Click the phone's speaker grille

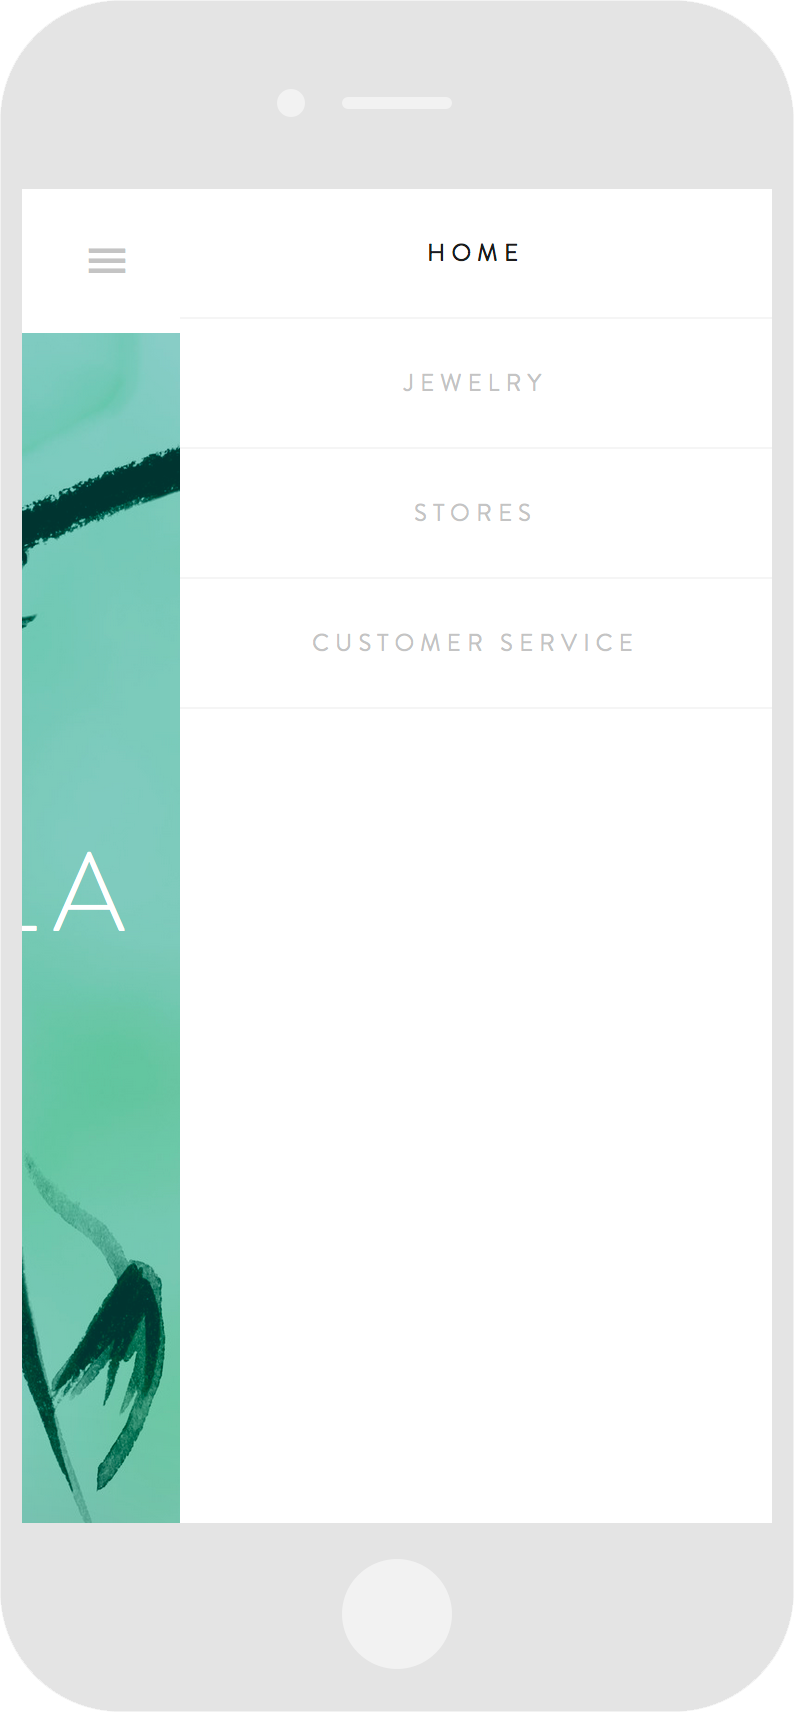tap(397, 103)
